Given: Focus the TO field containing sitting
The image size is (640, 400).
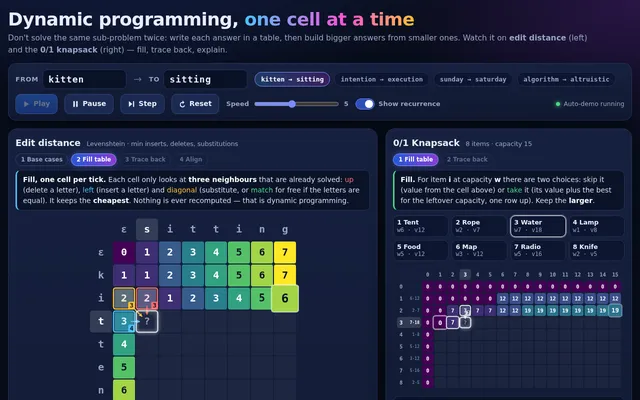Looking at the screenshot, I should tap(205, 79).
